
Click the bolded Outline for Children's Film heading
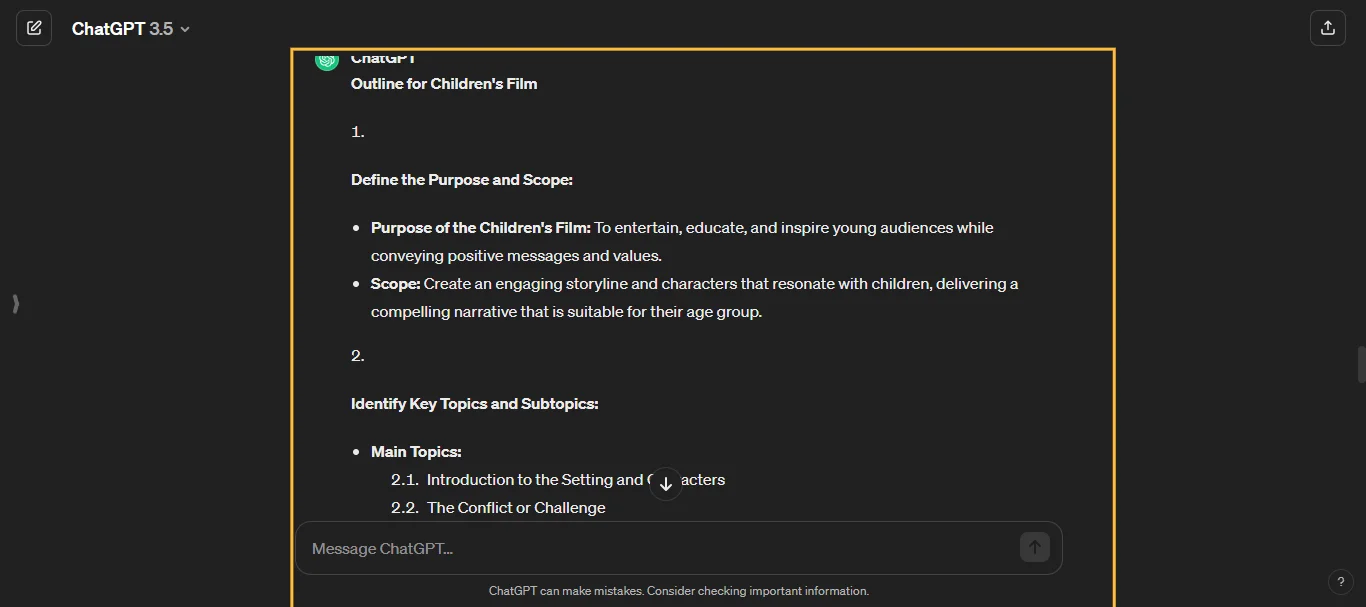tap(444, 84)
